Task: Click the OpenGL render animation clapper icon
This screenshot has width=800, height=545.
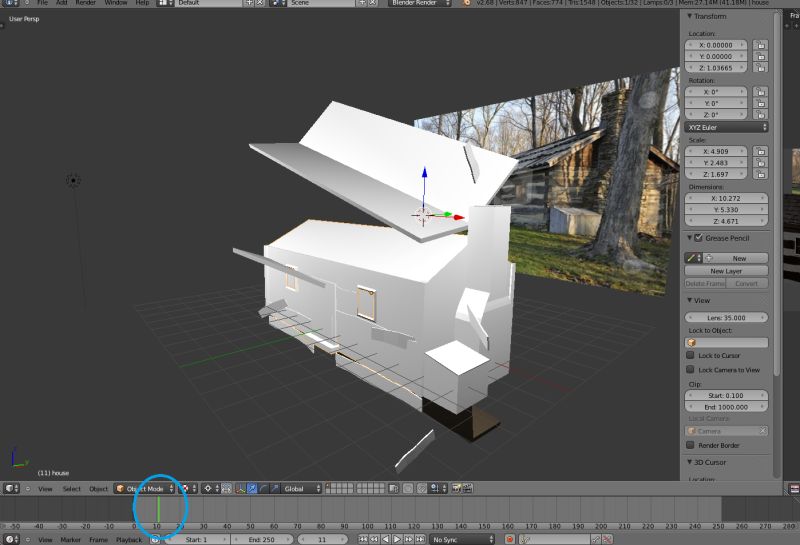Action: [467, 488]
